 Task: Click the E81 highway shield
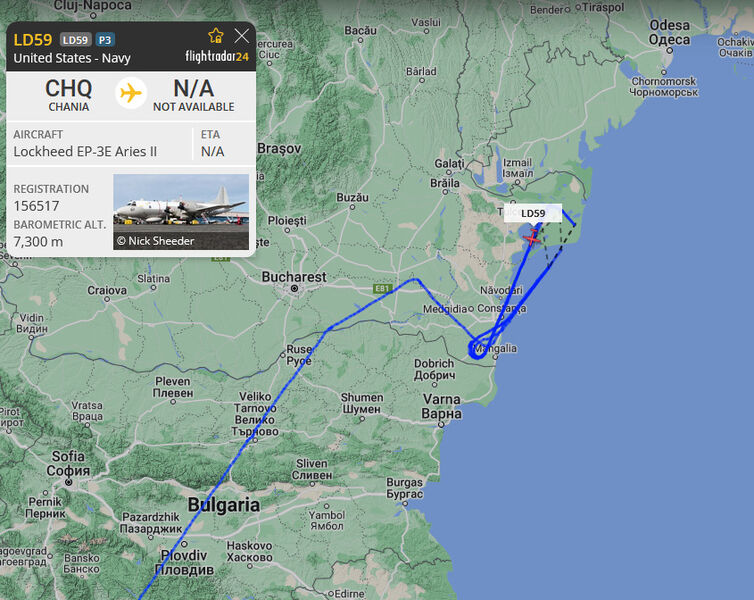tap(382, 288)
